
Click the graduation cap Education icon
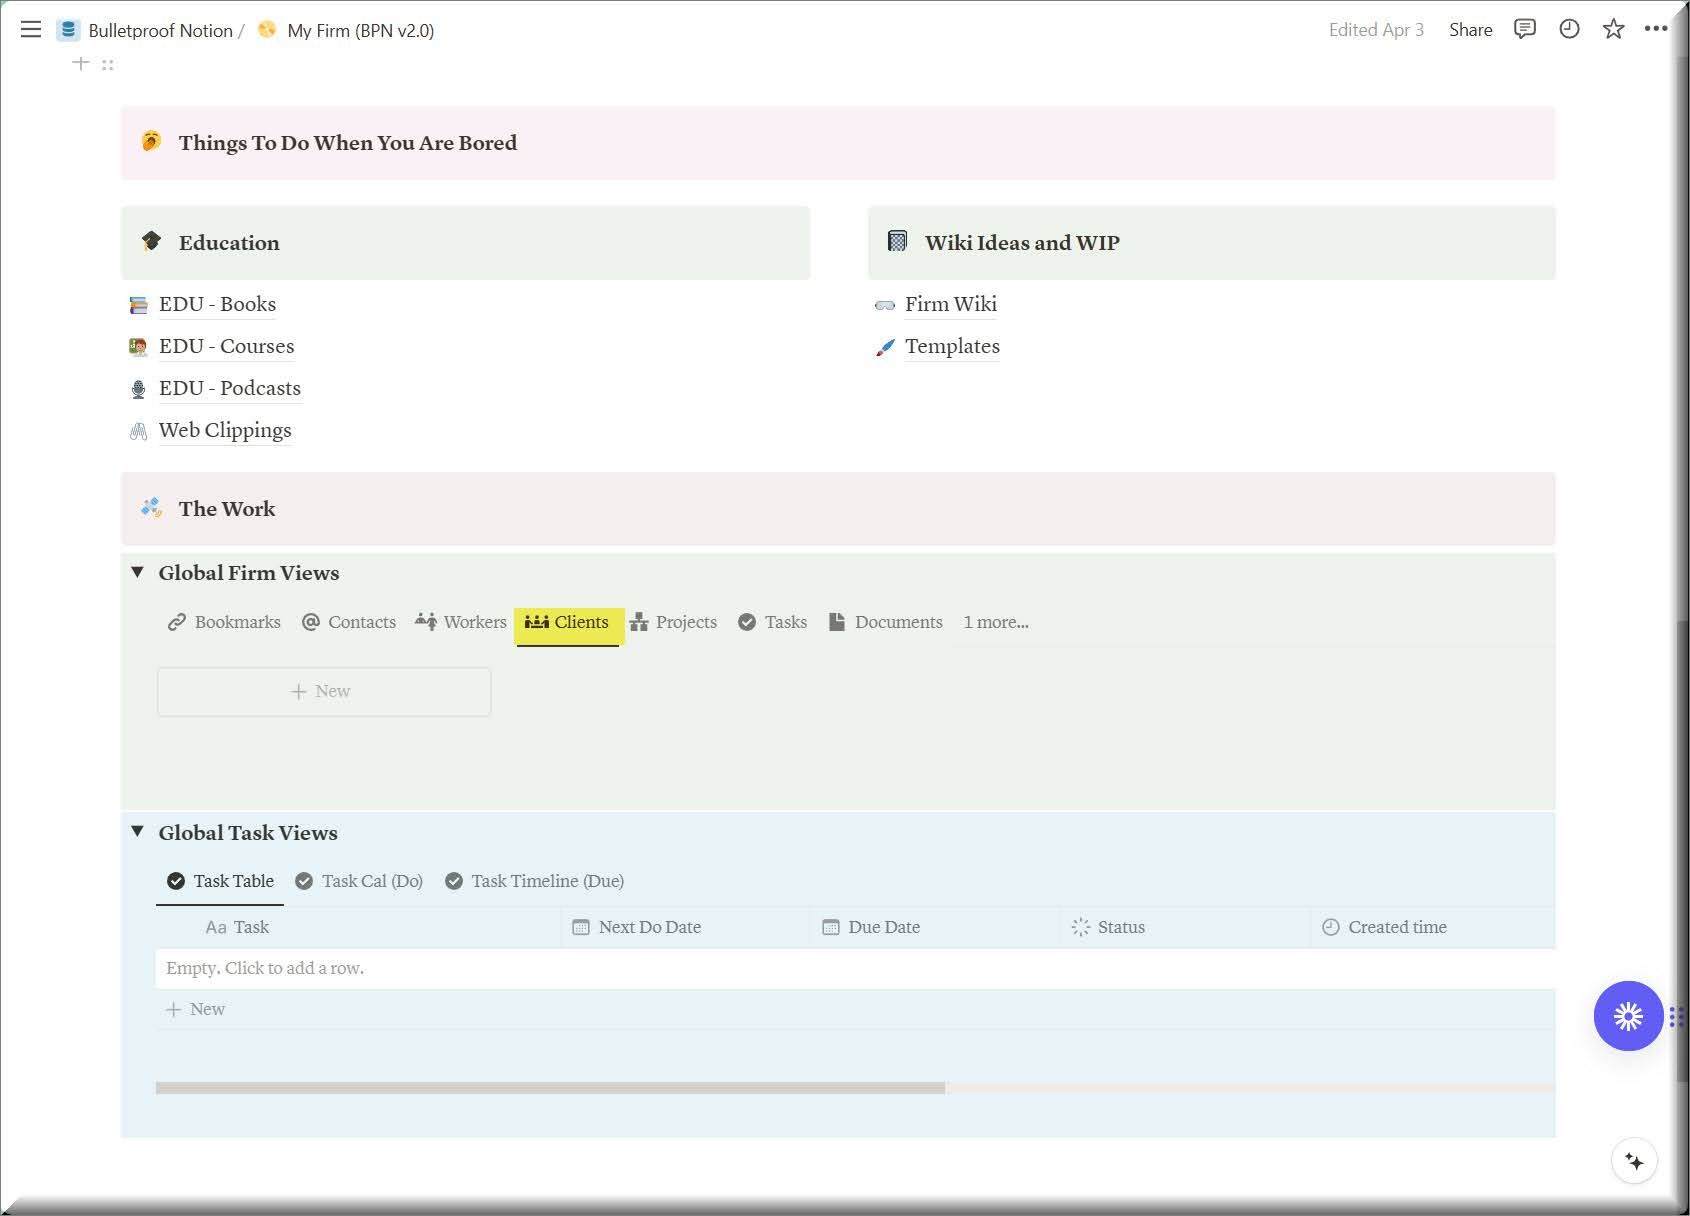pyautogui.click(x=151, y=242)
